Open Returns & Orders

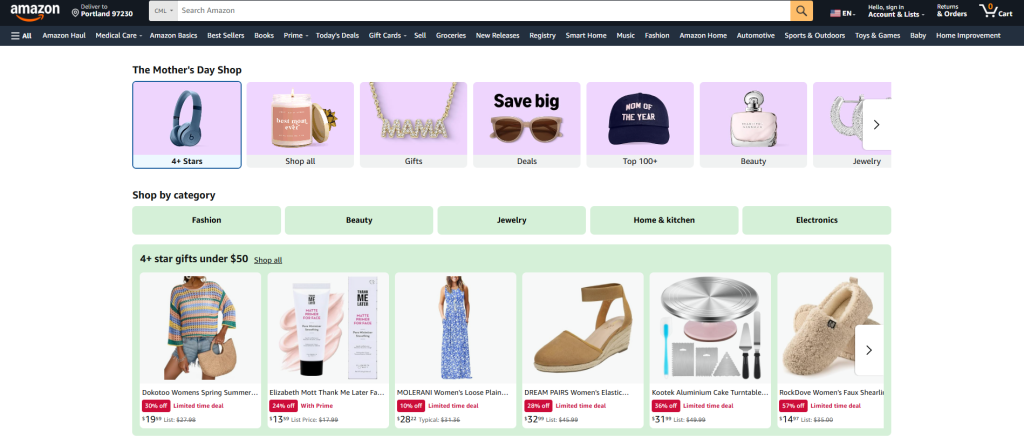pyautogui.click(x=951, y=12)
